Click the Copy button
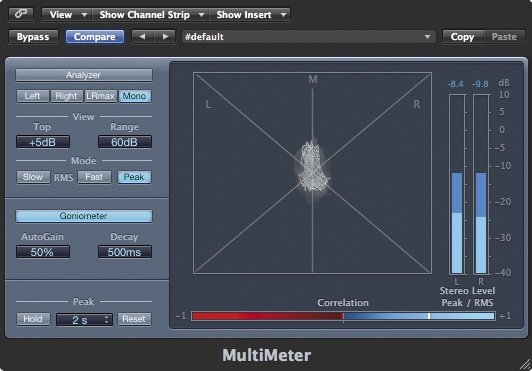The height and width of the screenshot is (371, 532). (462, 37)
